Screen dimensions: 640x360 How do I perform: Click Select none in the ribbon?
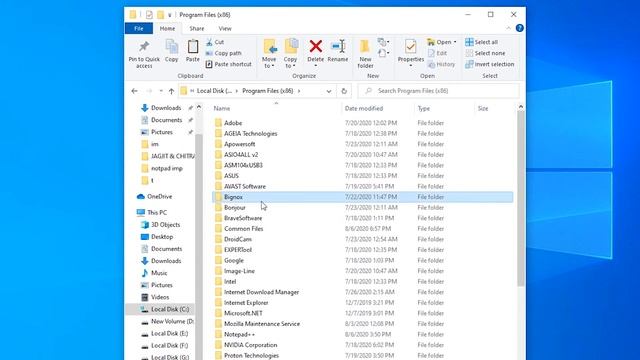coord(485,53)
